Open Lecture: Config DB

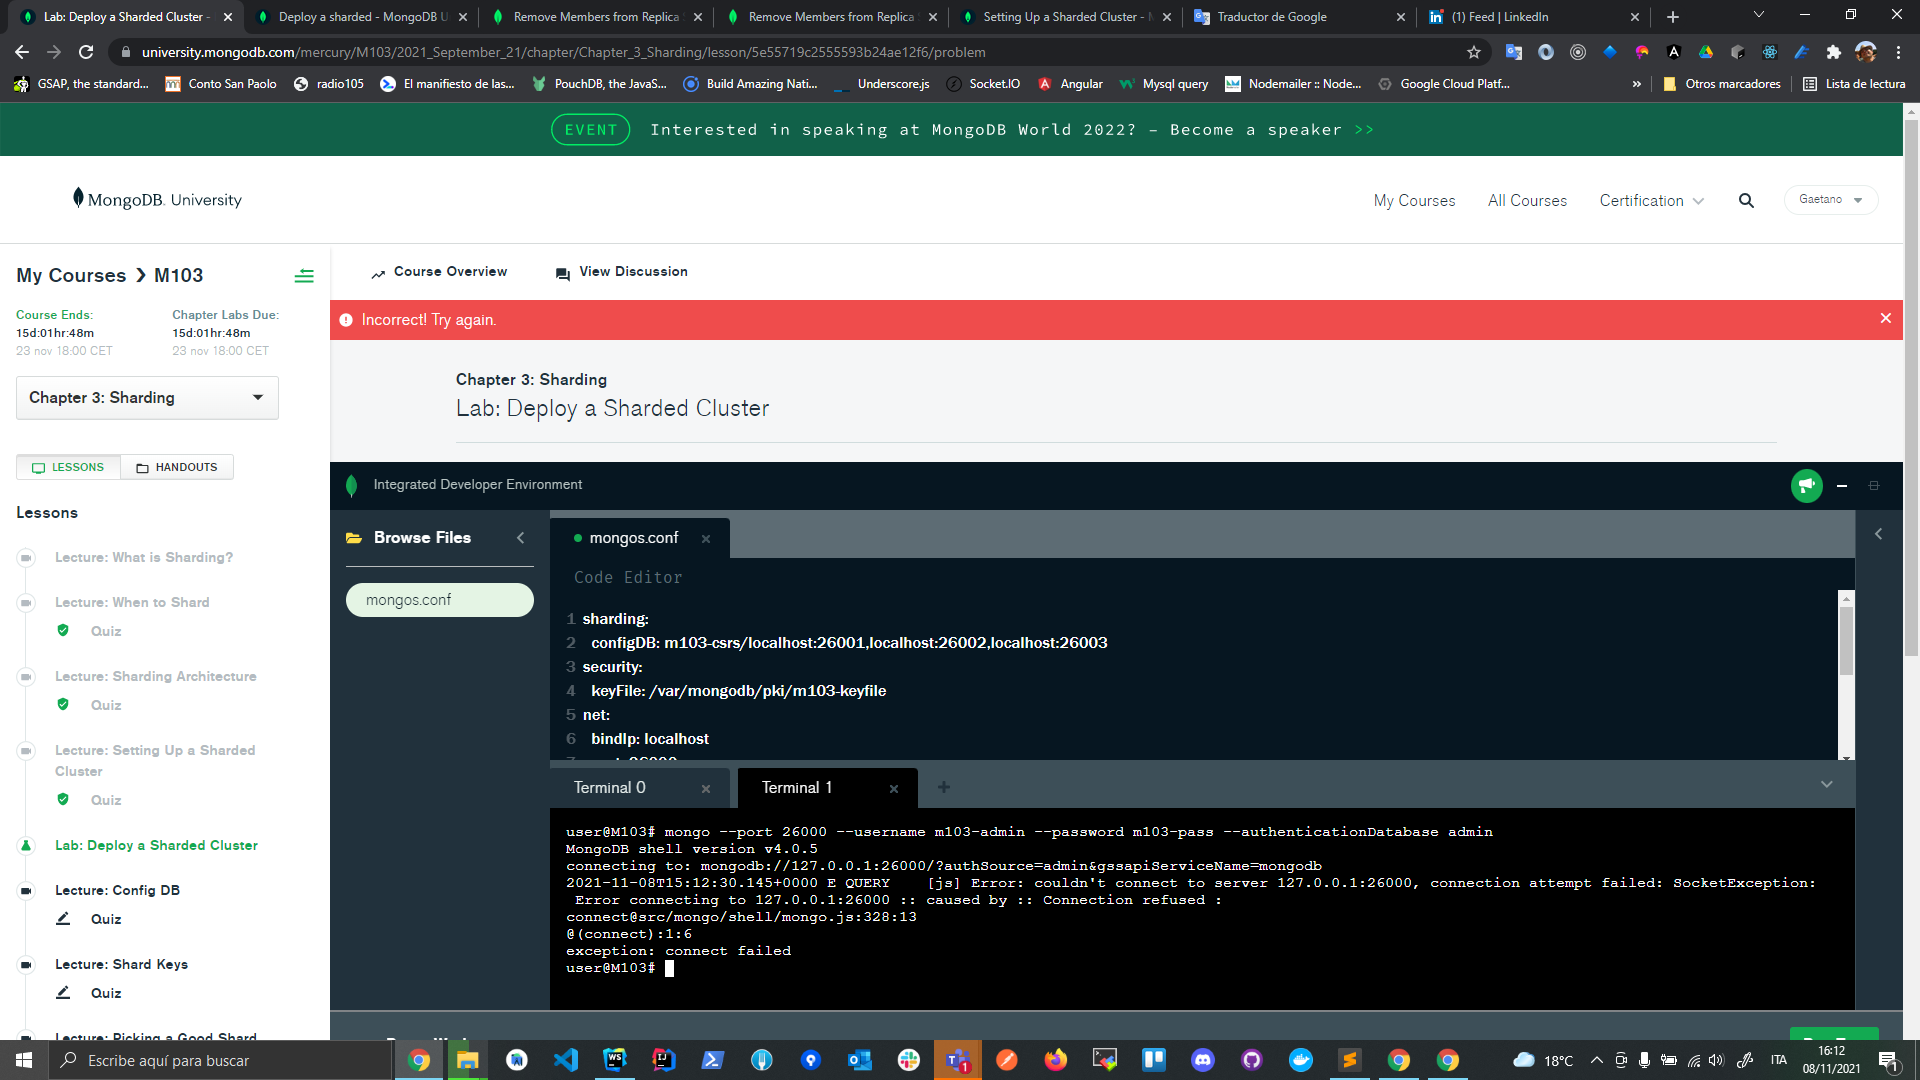tap(117, 891)
